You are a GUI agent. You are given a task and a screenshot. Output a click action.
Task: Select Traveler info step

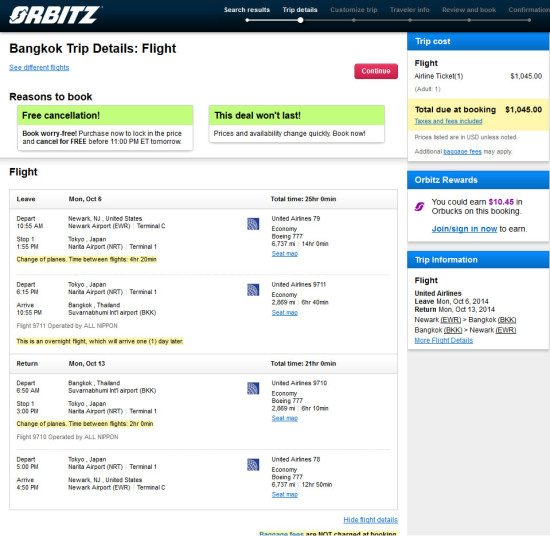[x=409, y=10]
